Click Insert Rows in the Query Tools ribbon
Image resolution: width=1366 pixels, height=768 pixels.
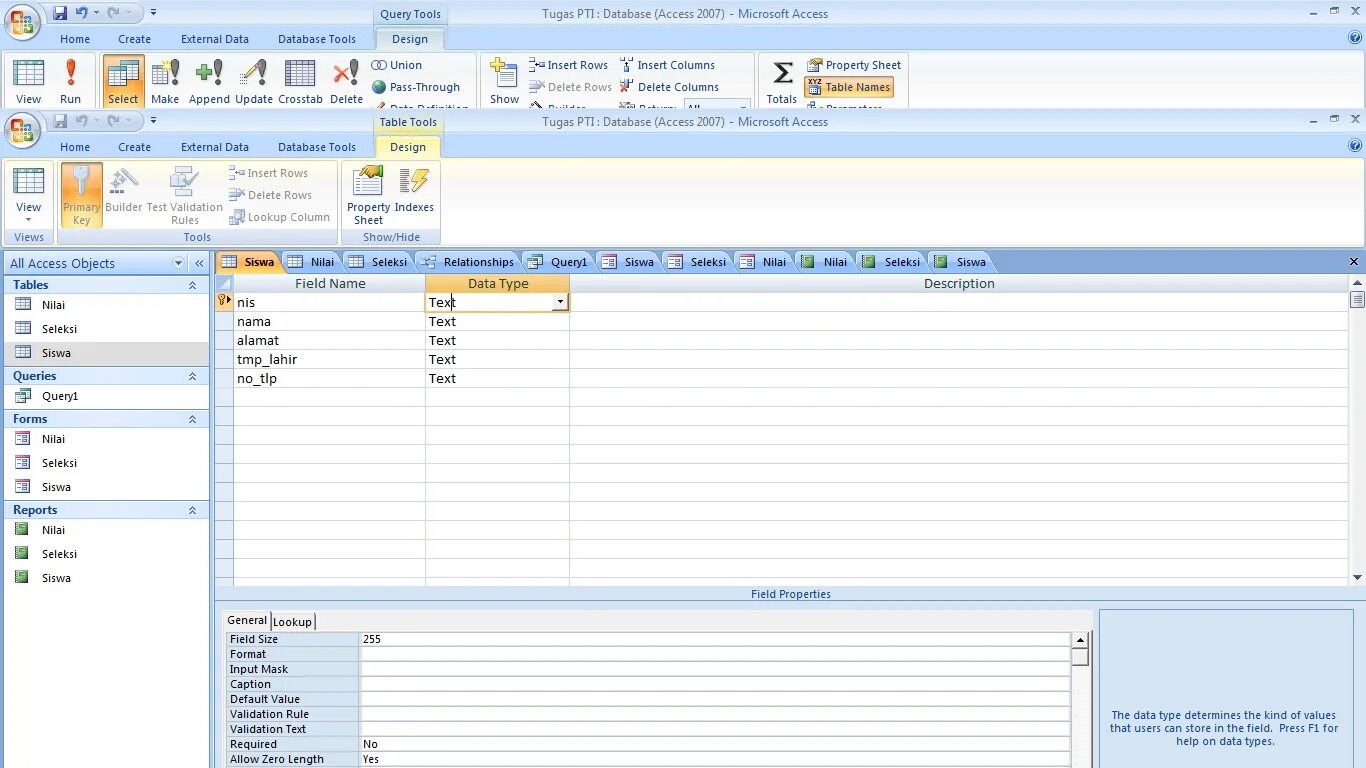coord(568,65)
